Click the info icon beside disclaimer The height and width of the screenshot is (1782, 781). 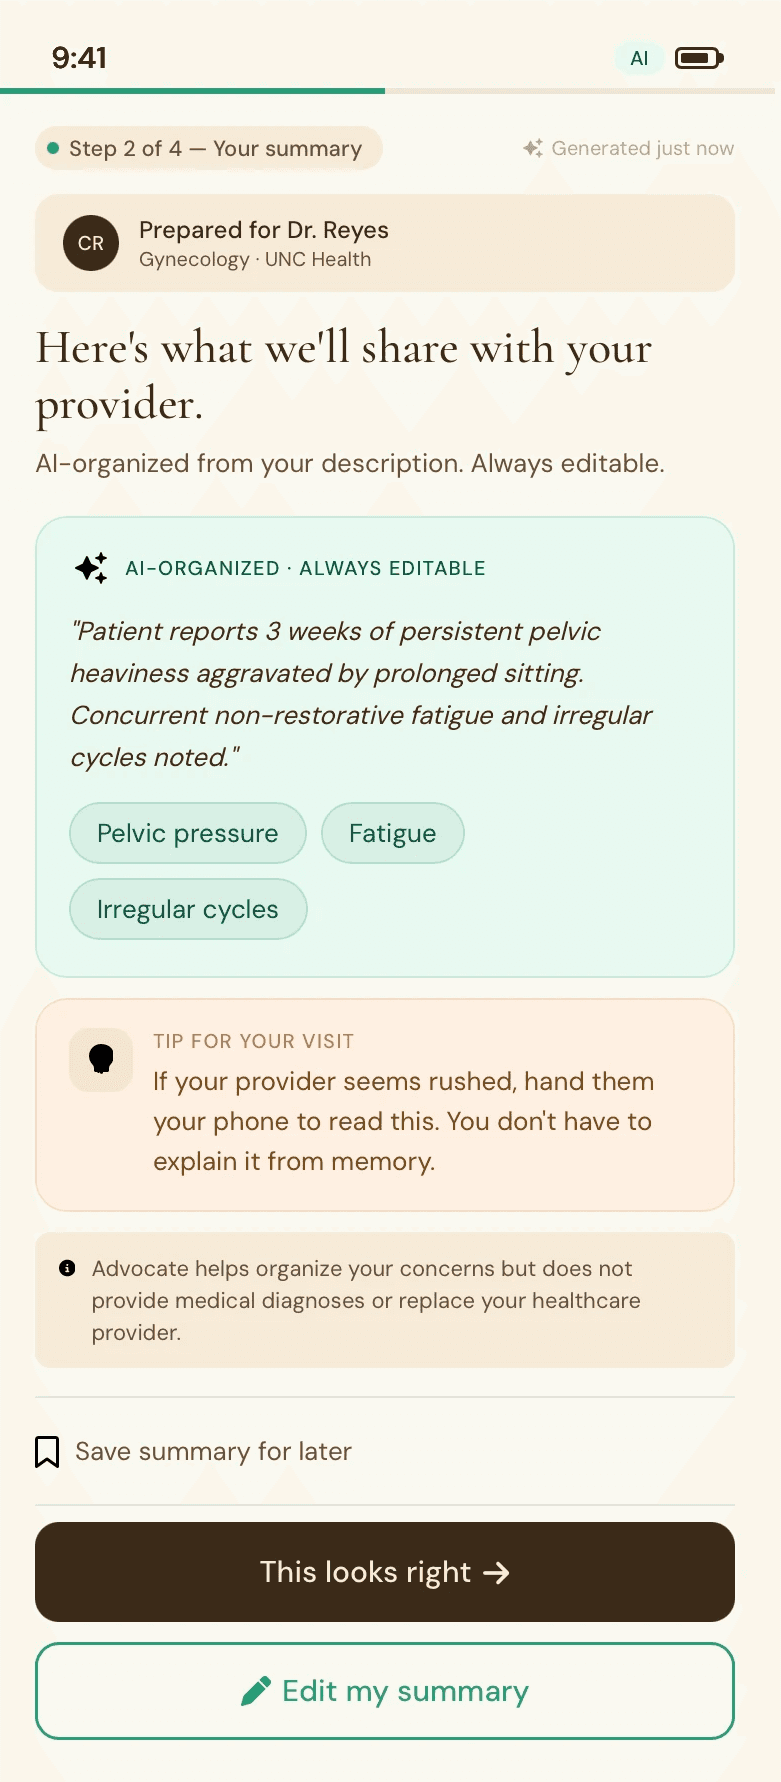[67, 1268]
